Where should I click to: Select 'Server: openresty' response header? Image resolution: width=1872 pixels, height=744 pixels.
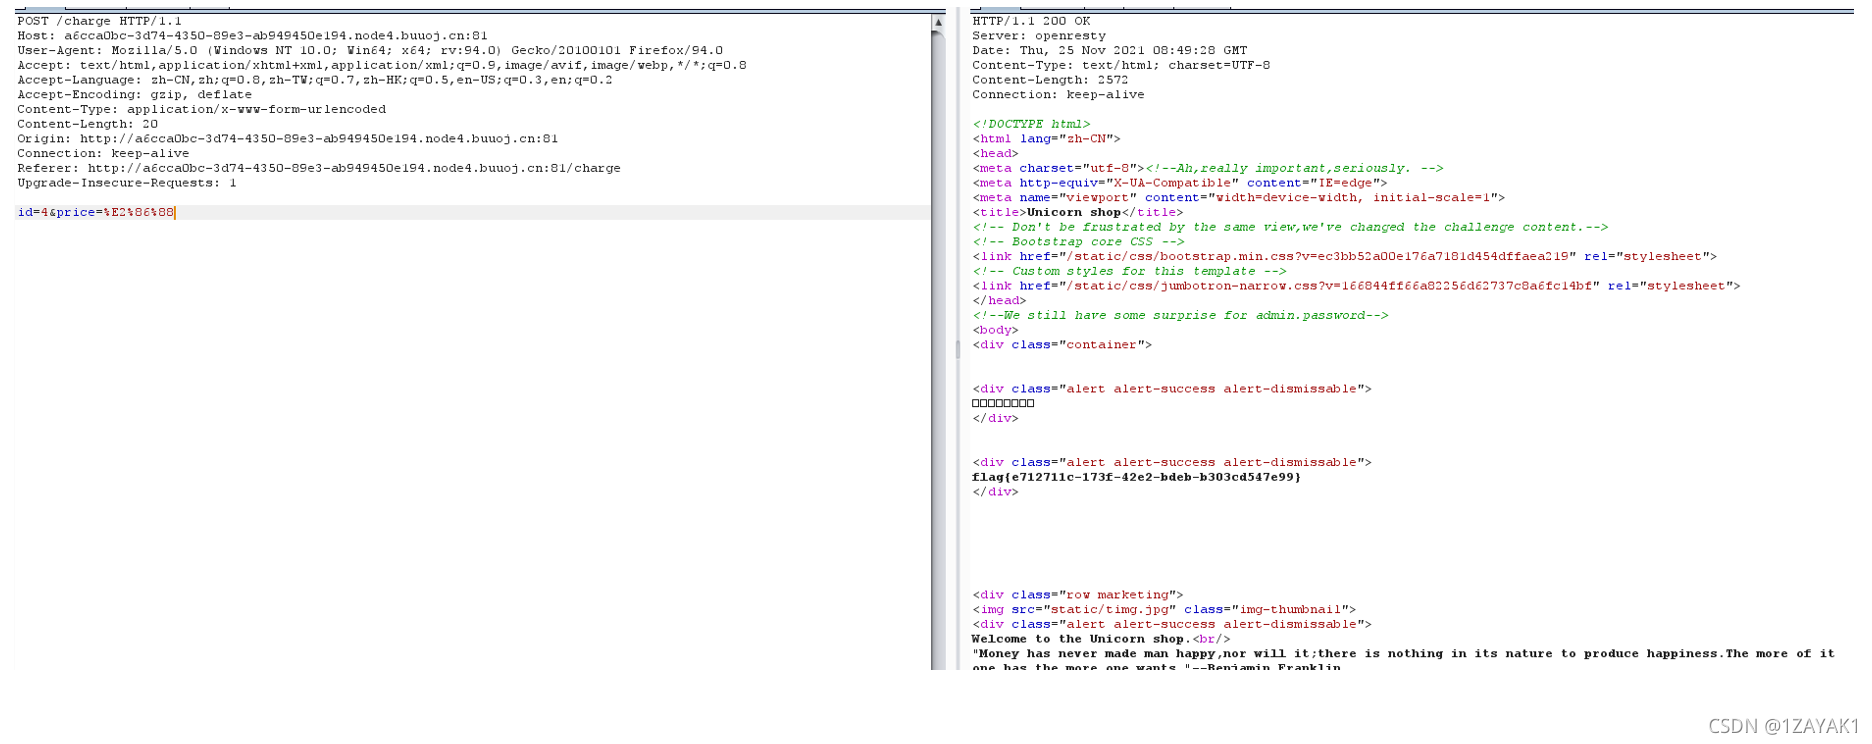[x=1039, y=36]
